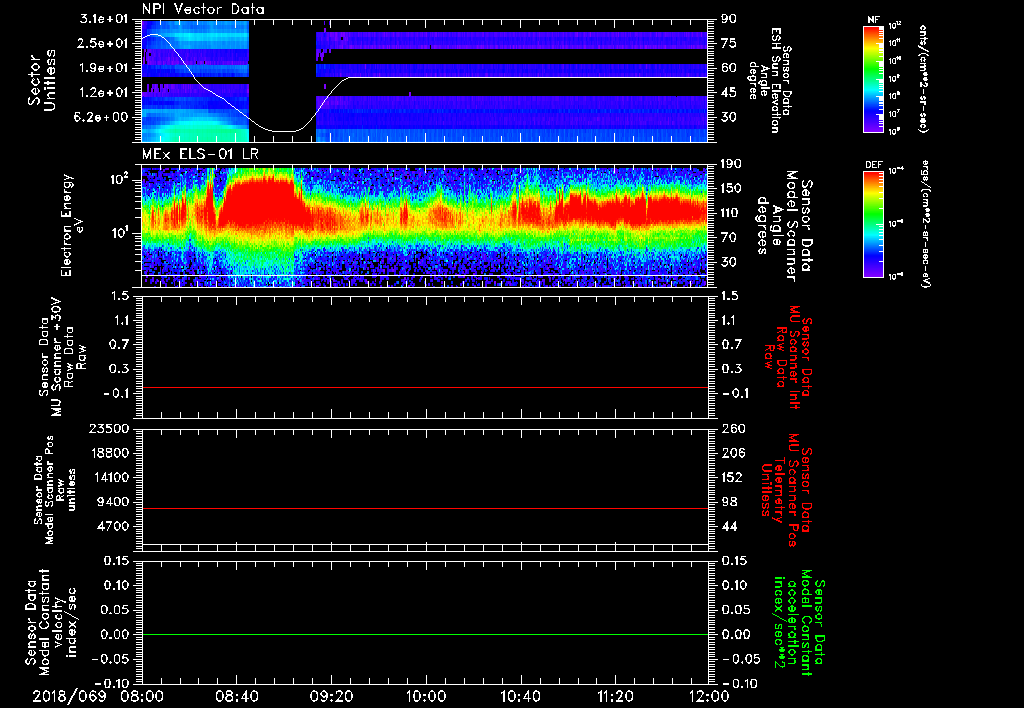
Task: Click the '60' elevation angle tick label
Action: [729, 68]
